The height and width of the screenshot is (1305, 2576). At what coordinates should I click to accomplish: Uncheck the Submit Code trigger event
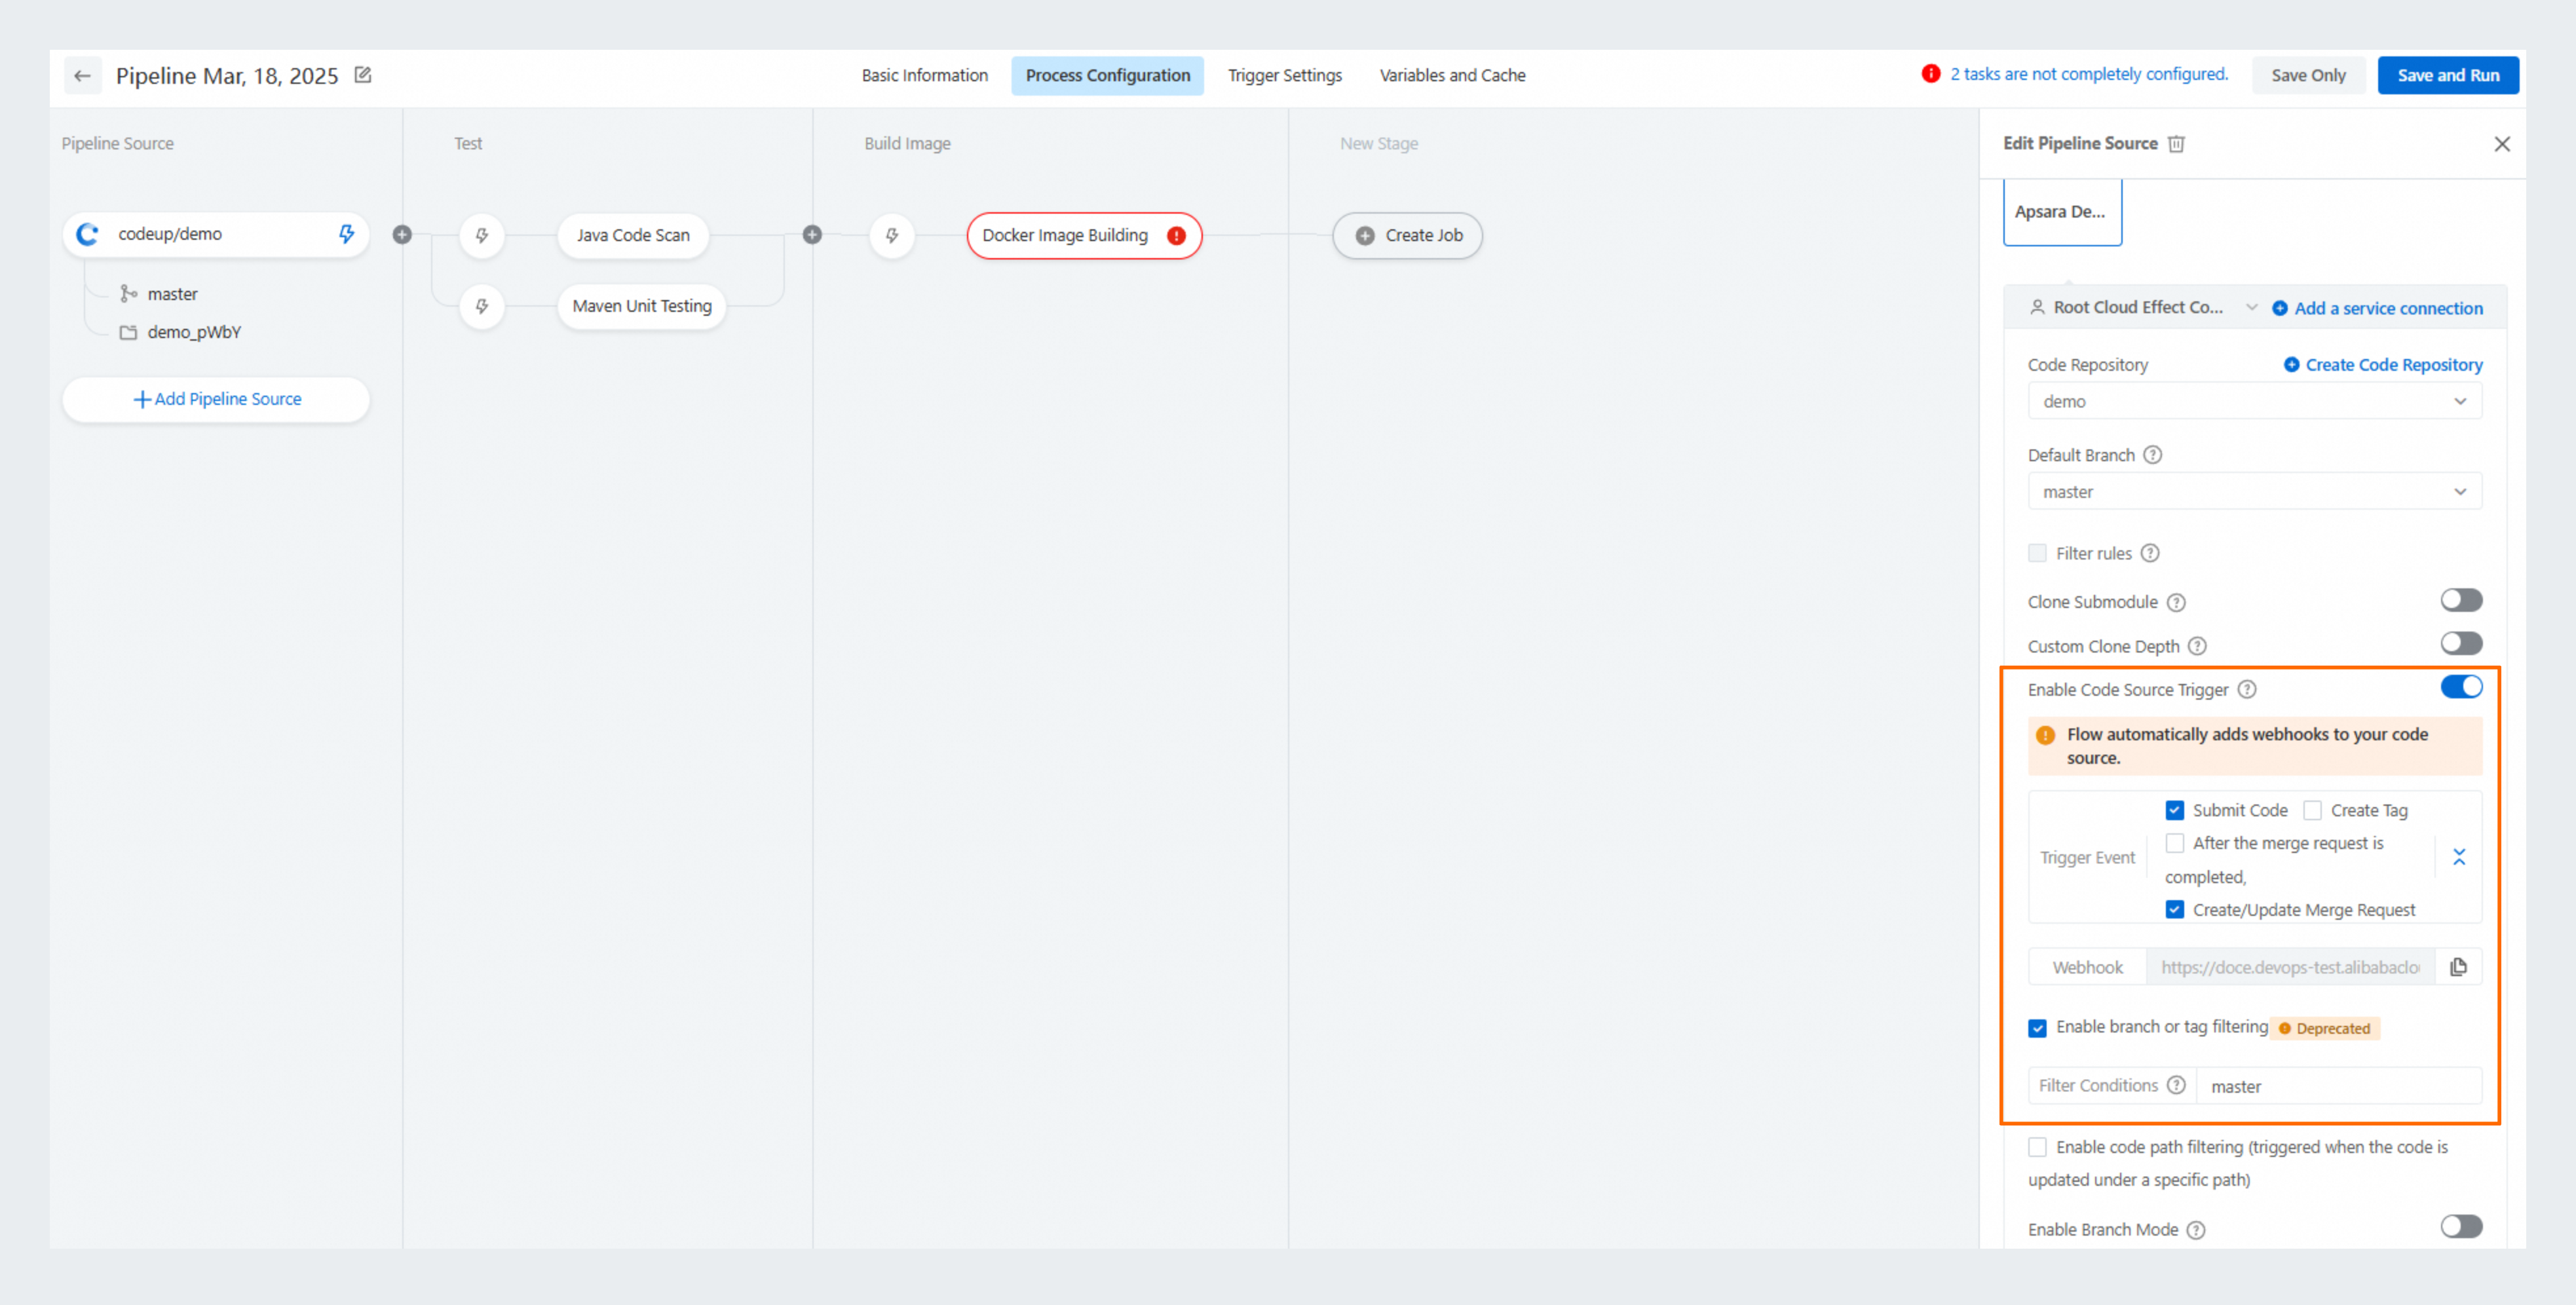tap(2174, 810)
